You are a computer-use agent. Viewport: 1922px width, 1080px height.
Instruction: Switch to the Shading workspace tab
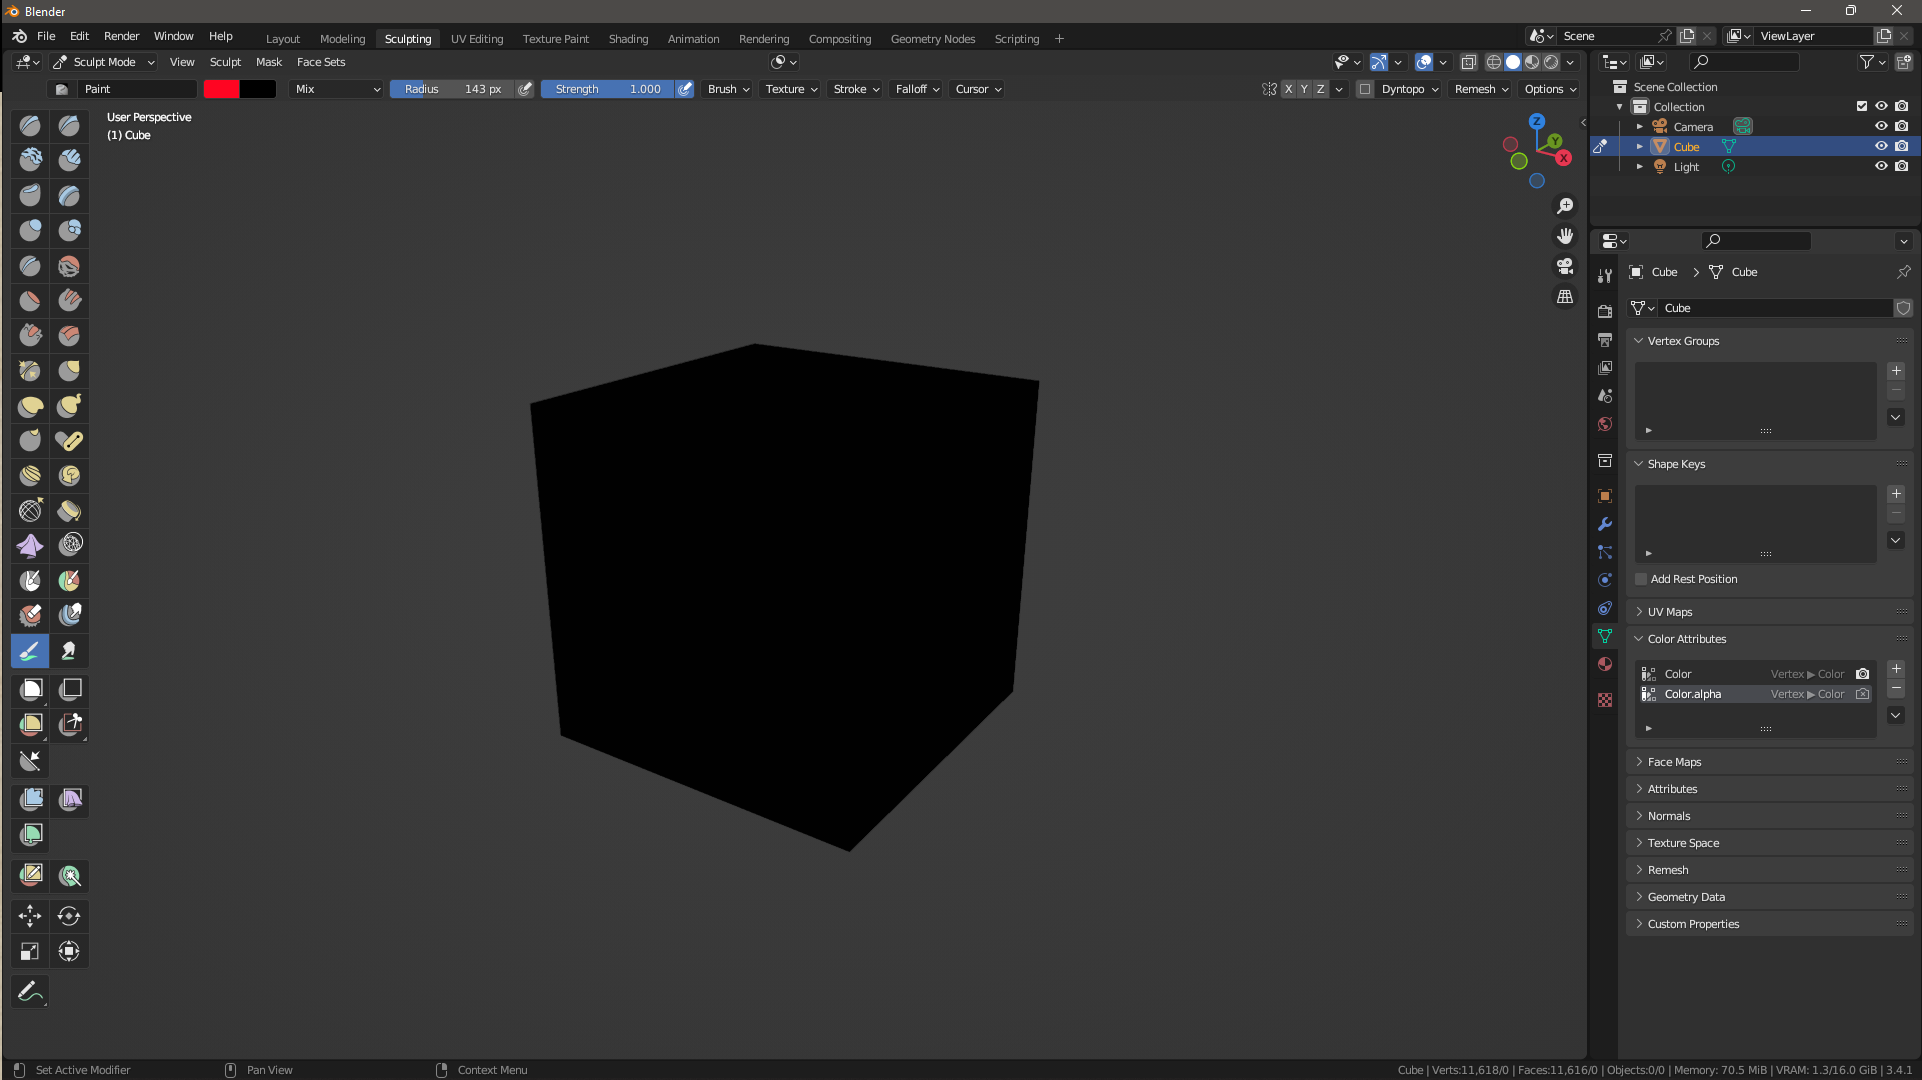pyautogui.click(x=628, y=39)
